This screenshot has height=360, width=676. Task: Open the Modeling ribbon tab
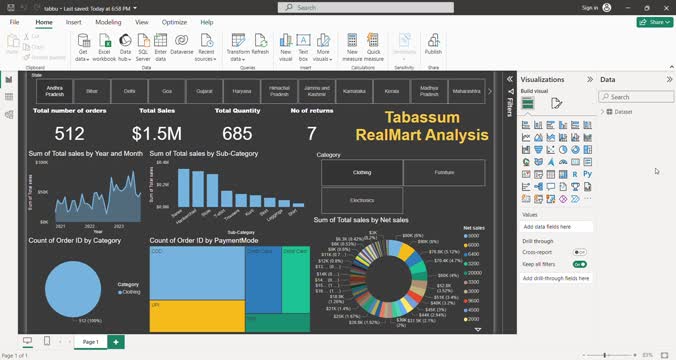pyautogui.click(x=108, y=22)
